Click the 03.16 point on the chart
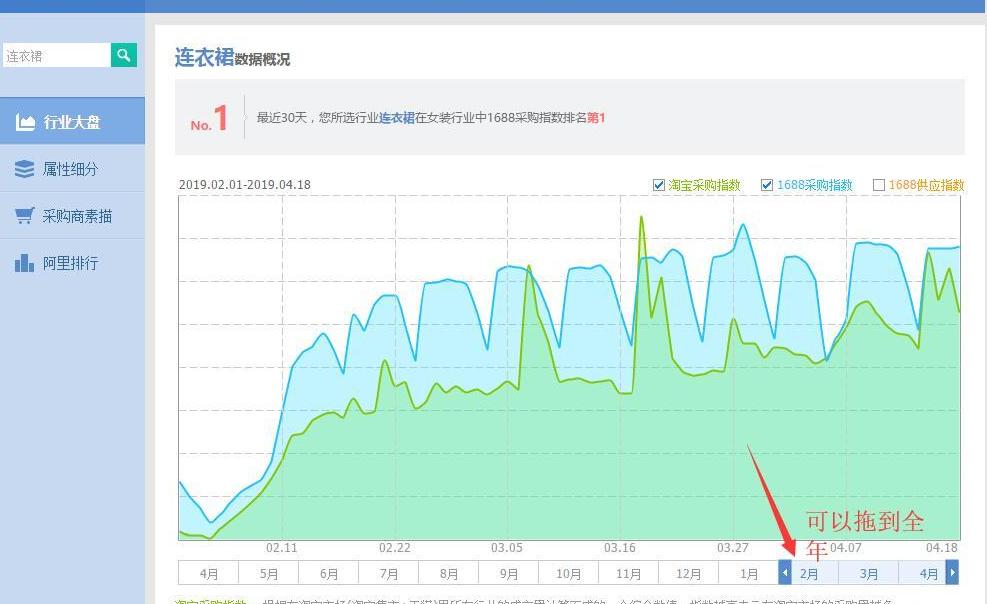Image resolution: width=987 pixels, height=604 pixels. tap(620, 548)
